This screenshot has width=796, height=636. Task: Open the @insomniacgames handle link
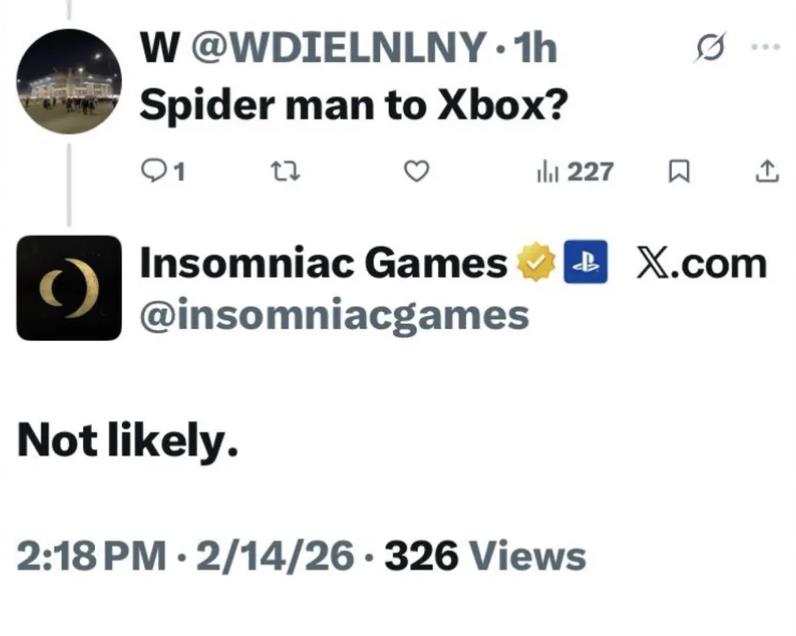[334, 314]
